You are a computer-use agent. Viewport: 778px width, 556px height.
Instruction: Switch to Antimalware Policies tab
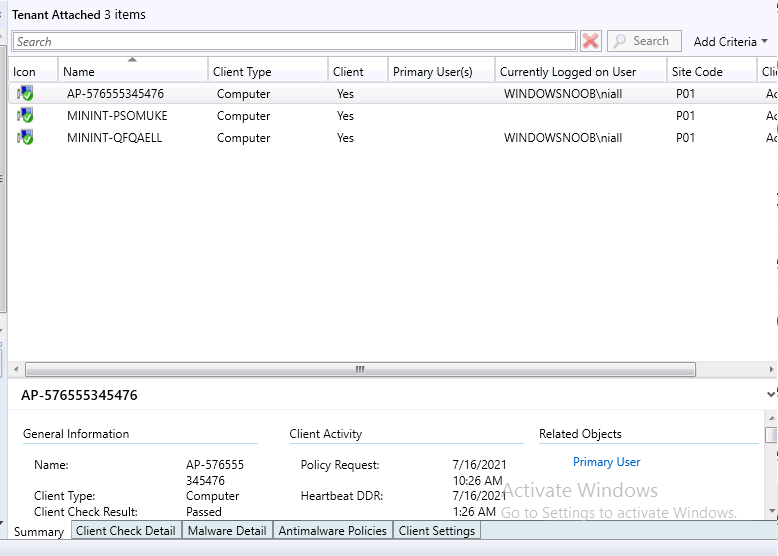pos(332,530)
